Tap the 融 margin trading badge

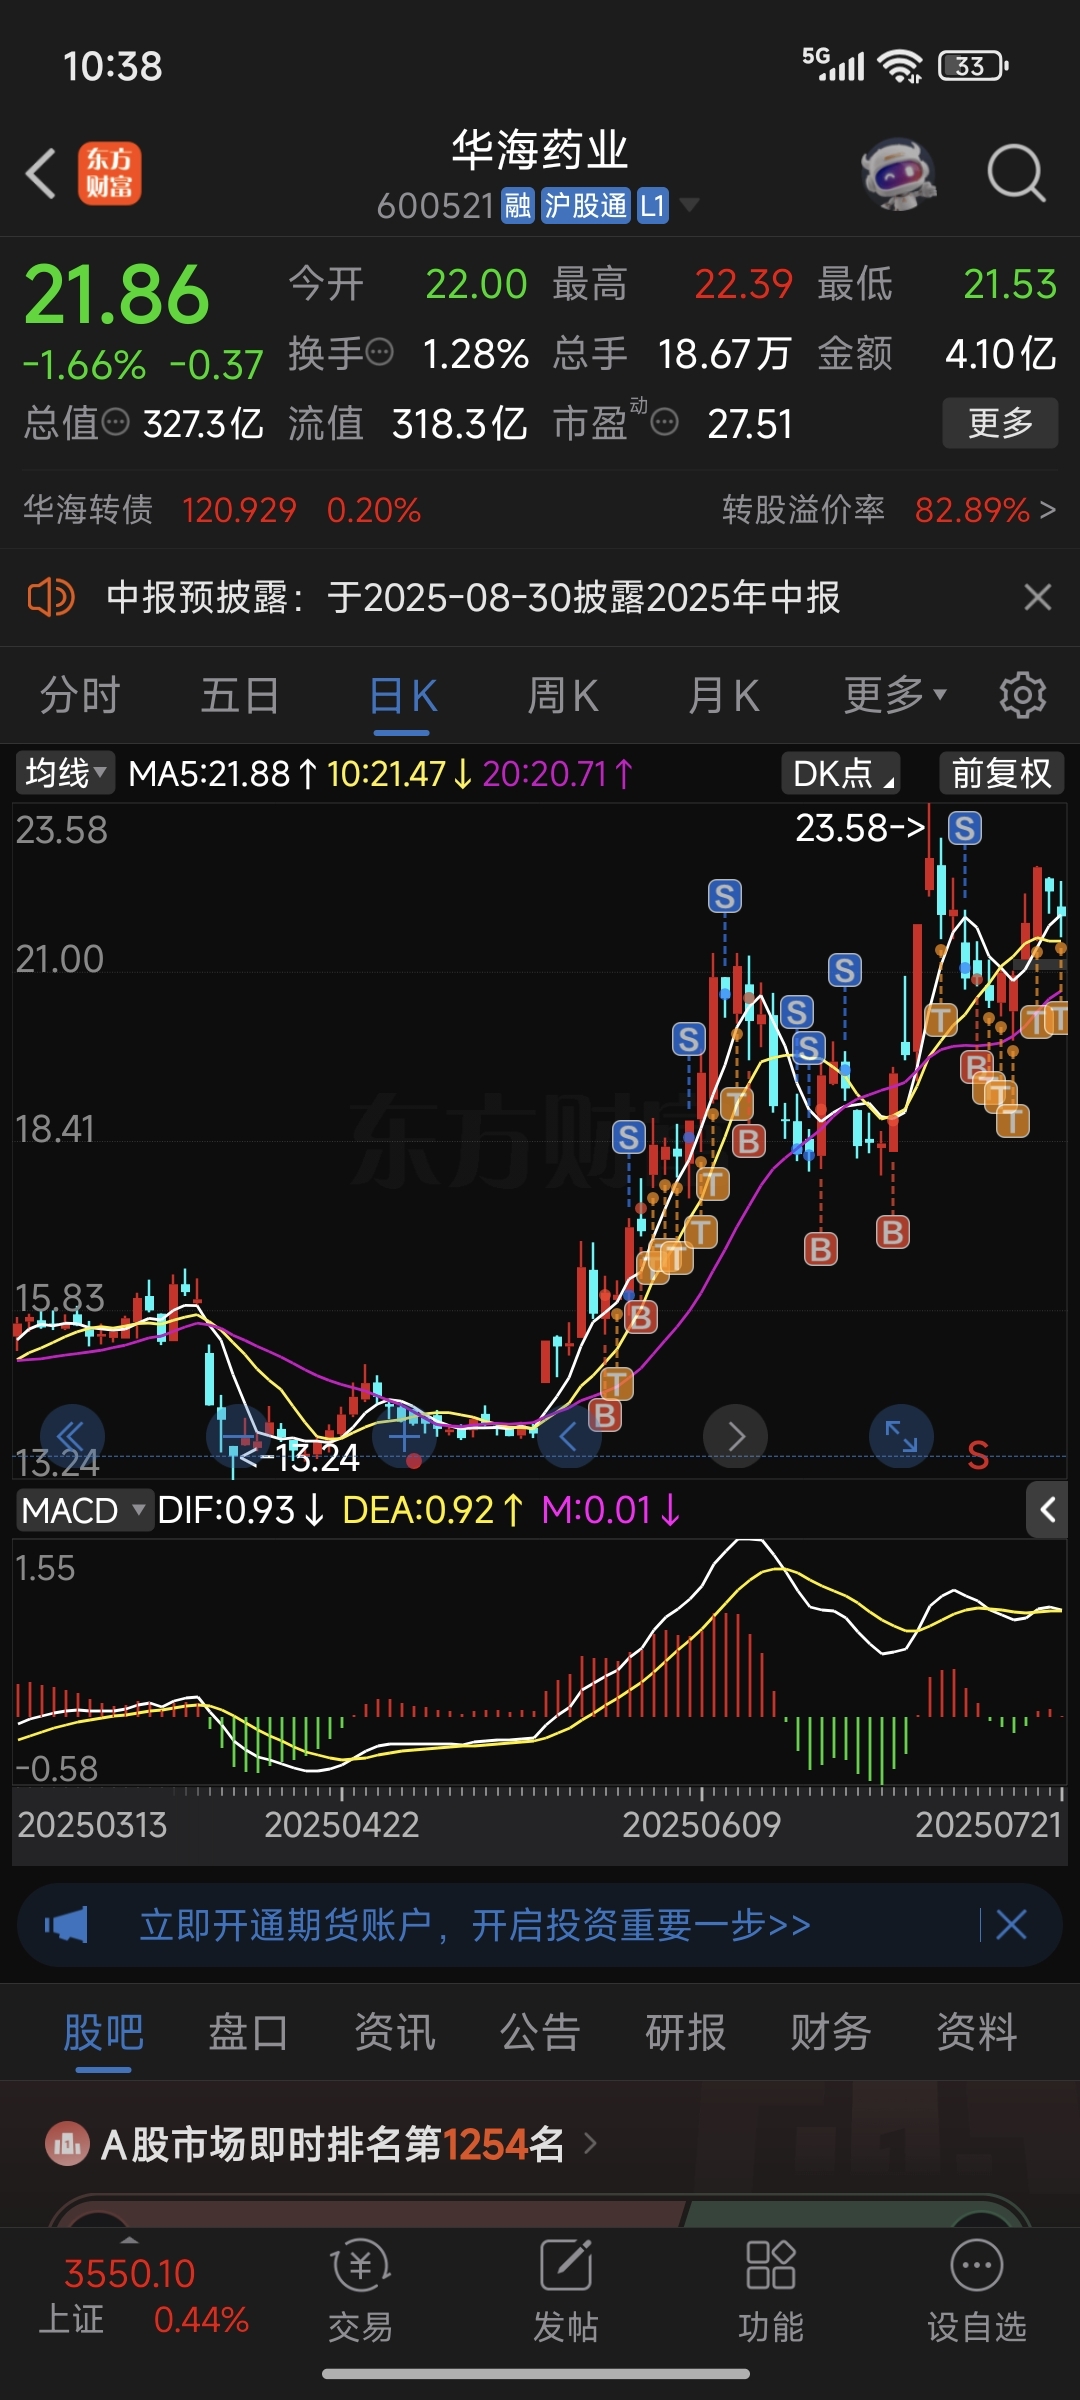click(518, 206)
